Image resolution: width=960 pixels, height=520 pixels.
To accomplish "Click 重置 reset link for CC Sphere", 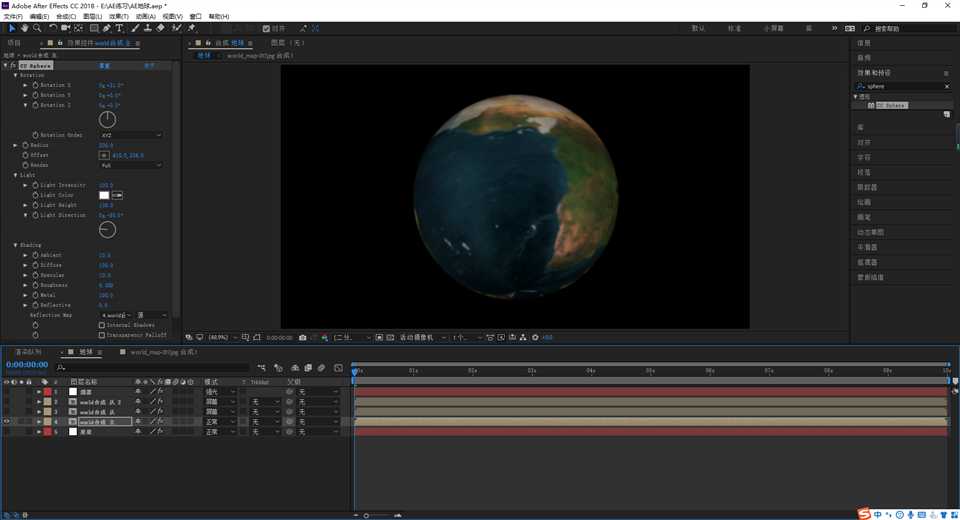I will tap(105, 66).
